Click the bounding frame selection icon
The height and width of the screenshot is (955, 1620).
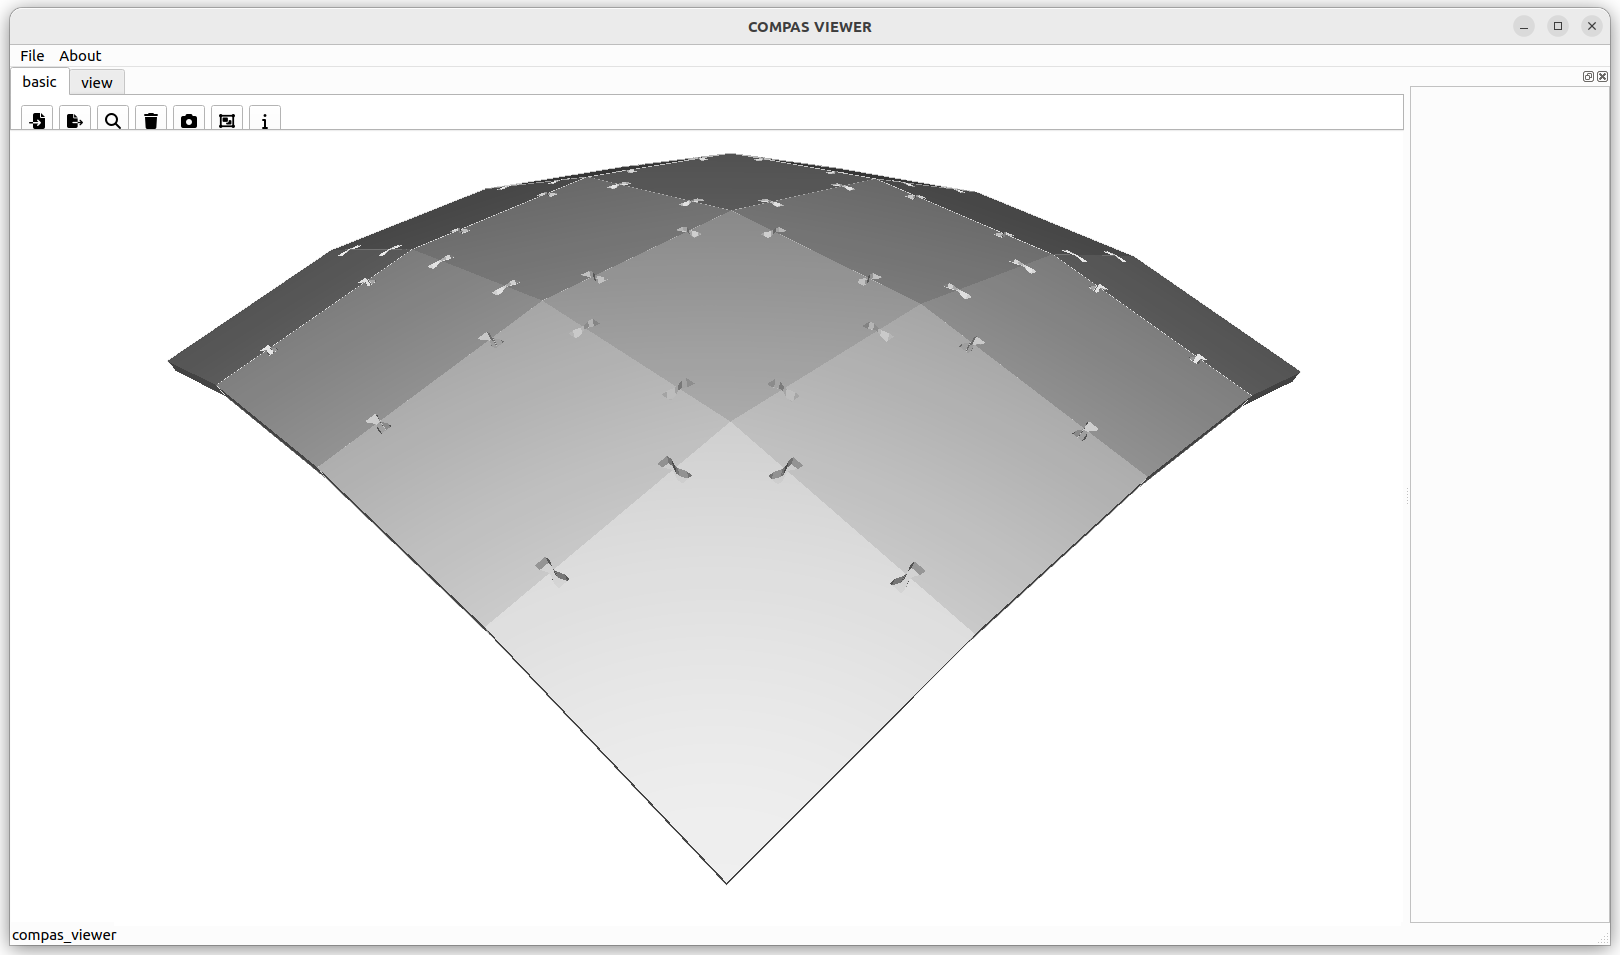[227, 120]
